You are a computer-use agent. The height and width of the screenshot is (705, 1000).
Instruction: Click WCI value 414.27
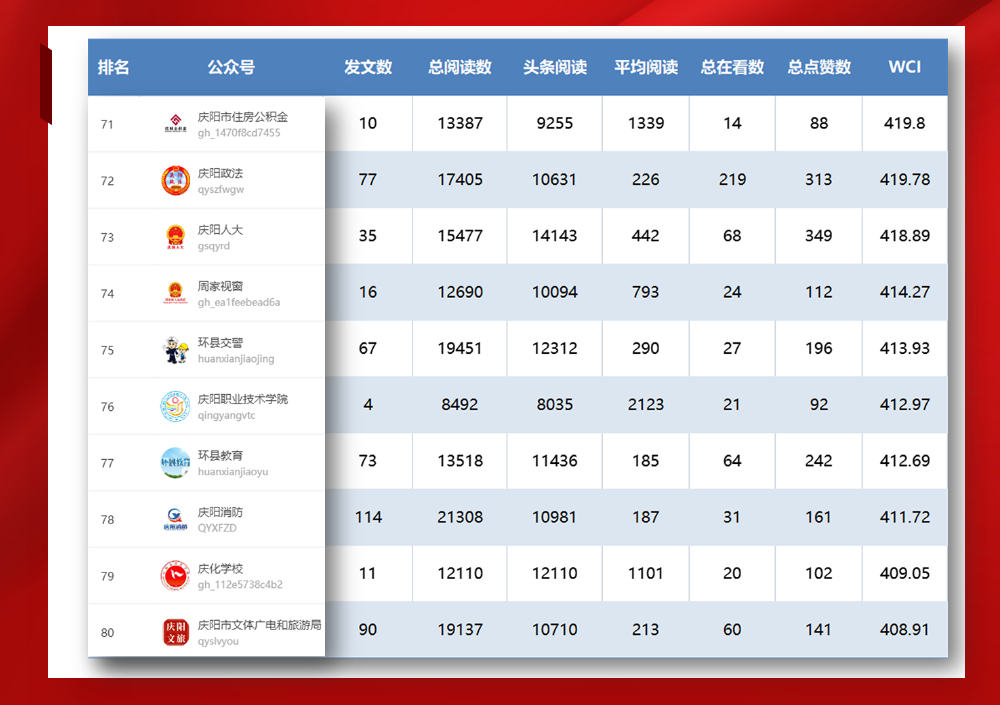coord(904,292)
